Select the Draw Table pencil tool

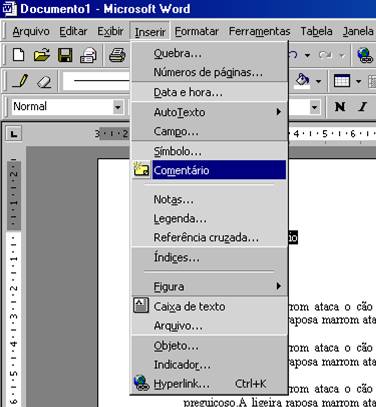point(20,81)
